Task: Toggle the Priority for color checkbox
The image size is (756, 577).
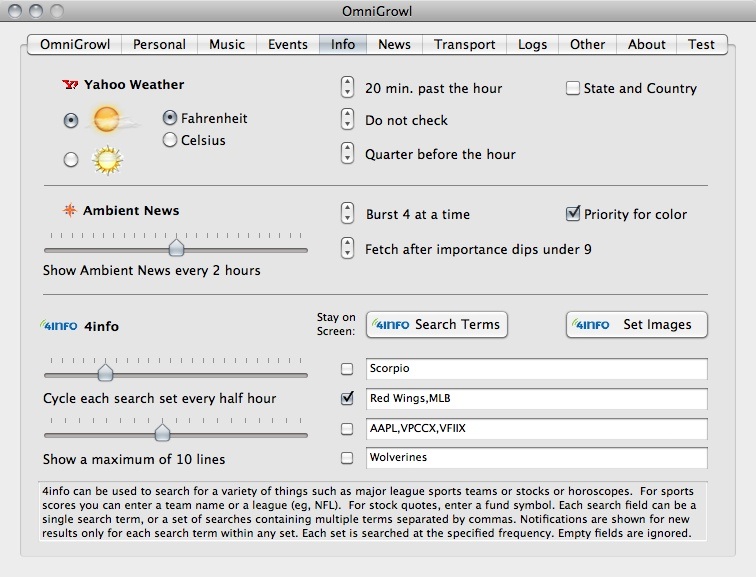Action: pyautogui.click(x=573, y=214)
